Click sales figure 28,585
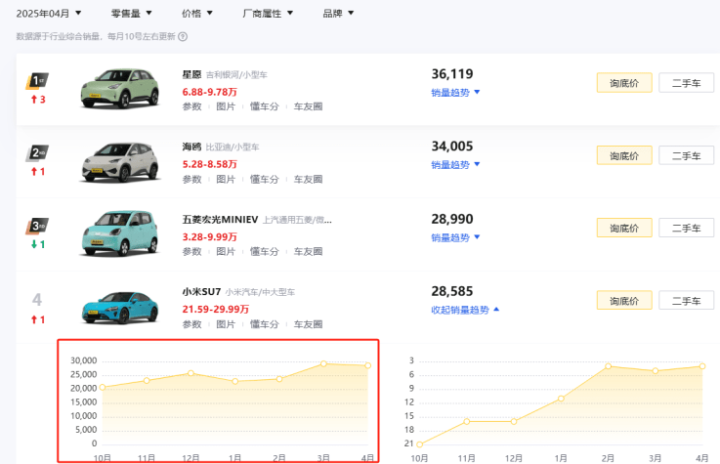Viewport: 720px width, 464px height. point(452,291)
